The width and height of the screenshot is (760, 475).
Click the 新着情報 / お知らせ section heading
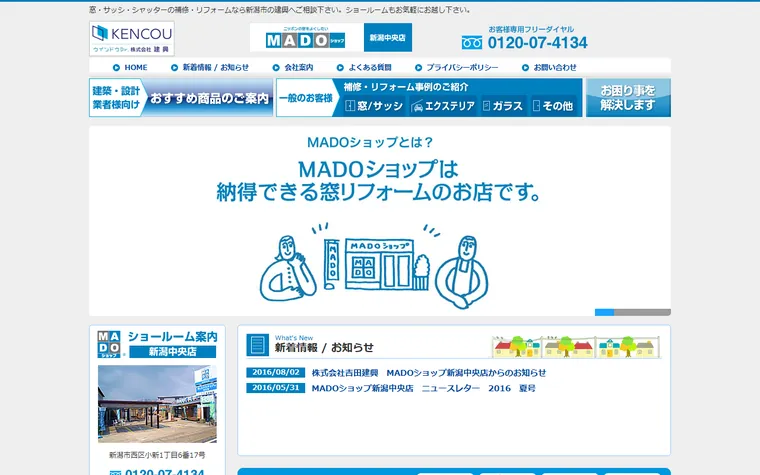(324, 348)
